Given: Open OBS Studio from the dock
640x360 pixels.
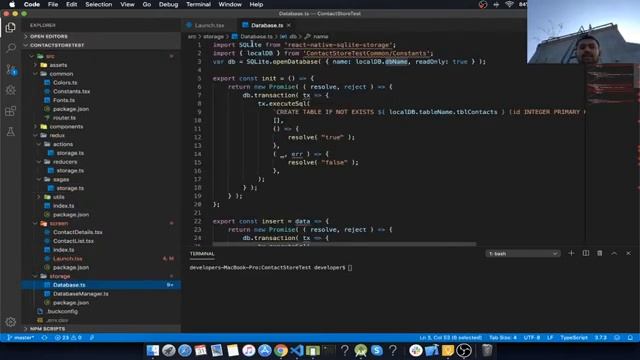Looking at the screenshot, I should pyautogui.click(x=464, y=351).
